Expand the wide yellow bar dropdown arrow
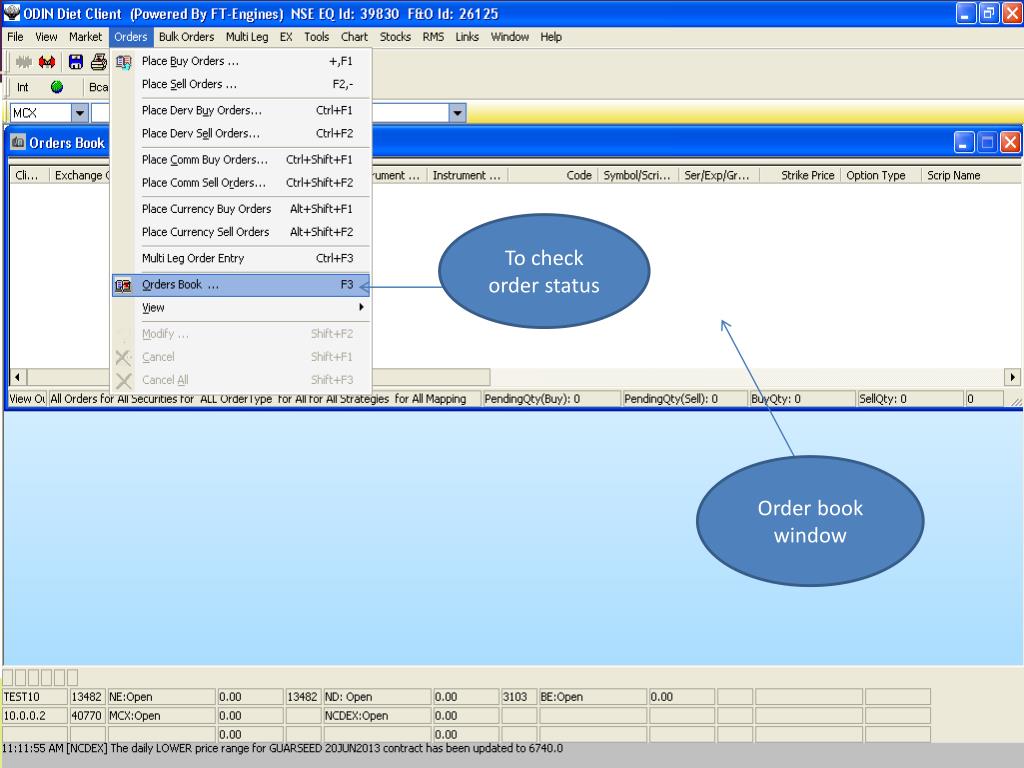Viewport: 1024px width, 768px height. [x=457, y=113]
